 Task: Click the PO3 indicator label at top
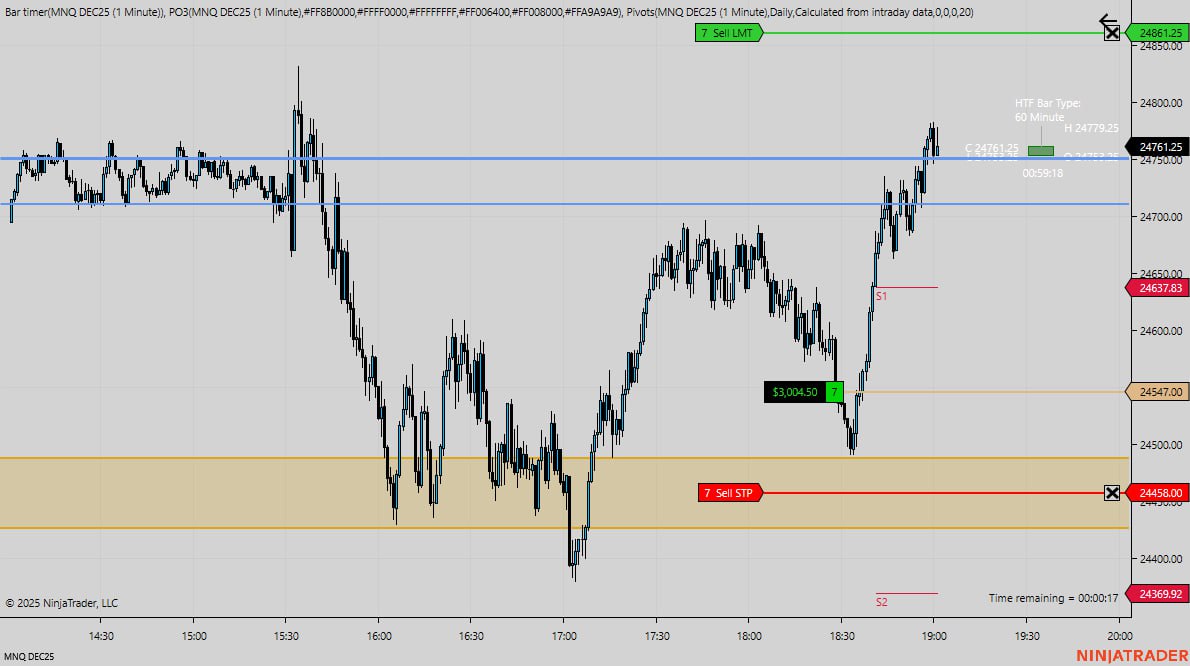coord(395,12)
